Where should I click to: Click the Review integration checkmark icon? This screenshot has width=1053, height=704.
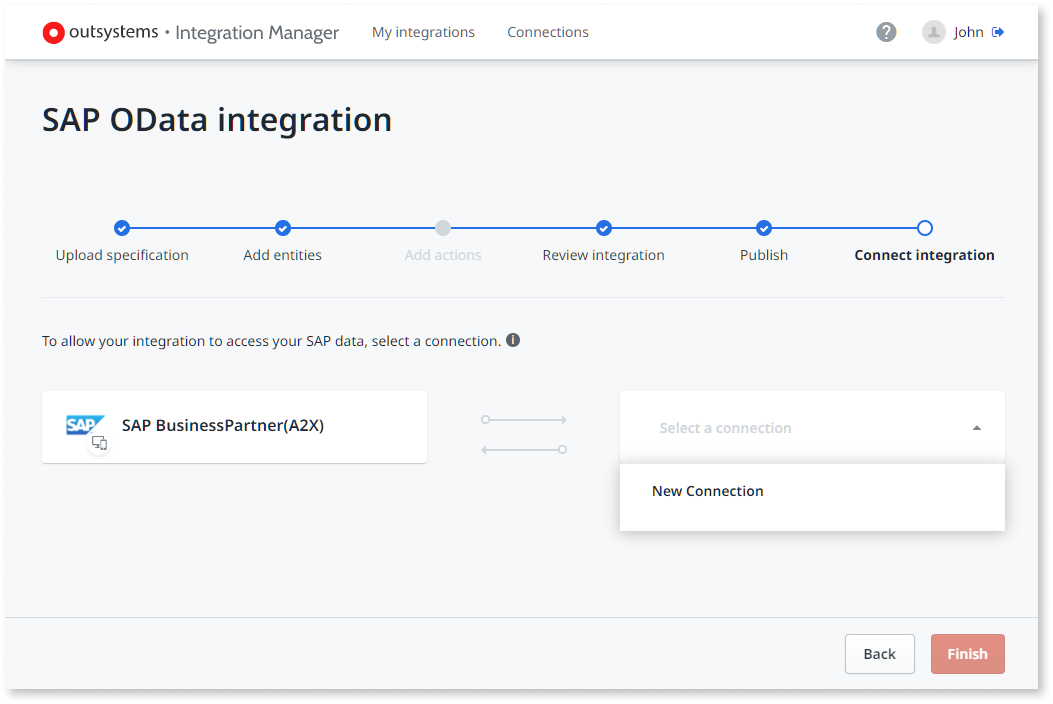[603, 228]
